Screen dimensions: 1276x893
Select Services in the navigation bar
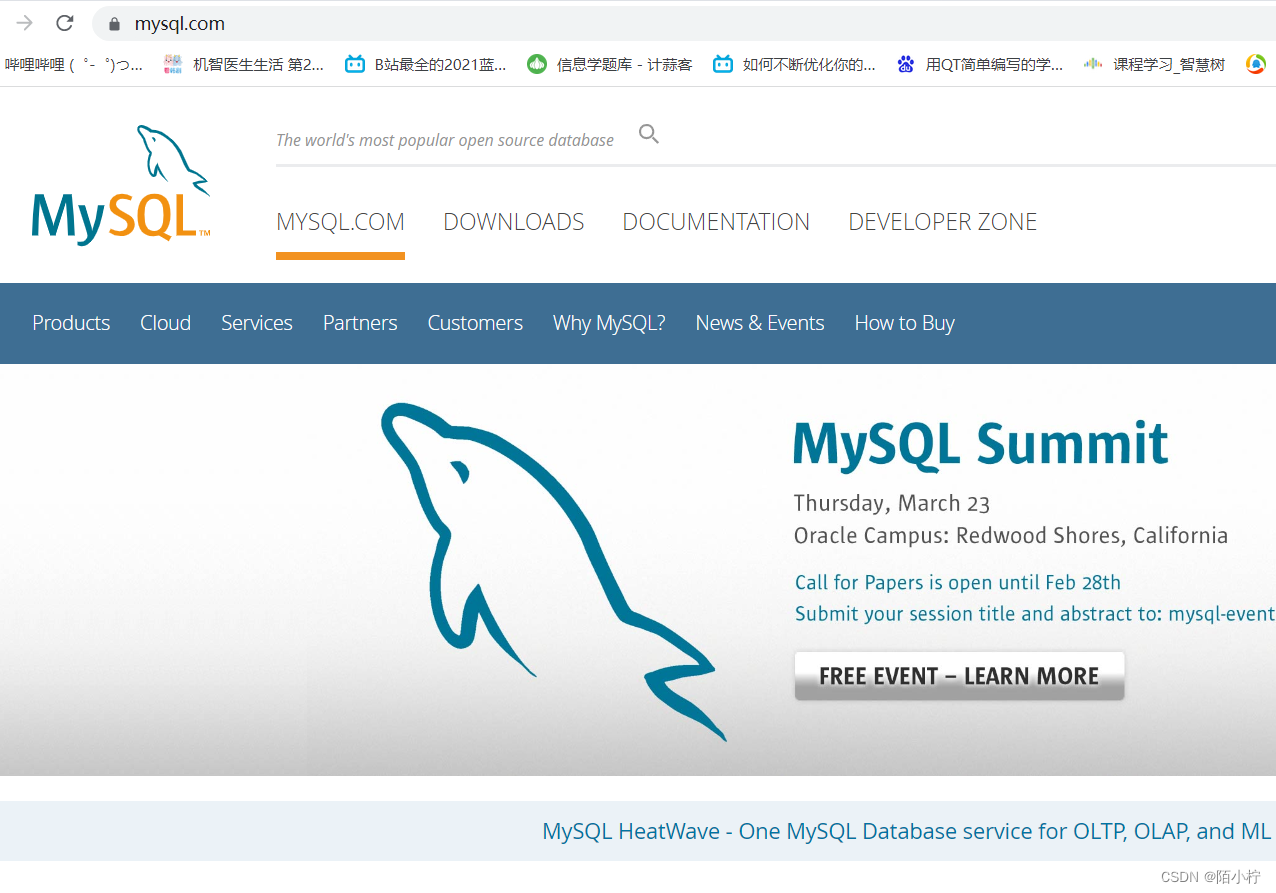coord(257,323)
